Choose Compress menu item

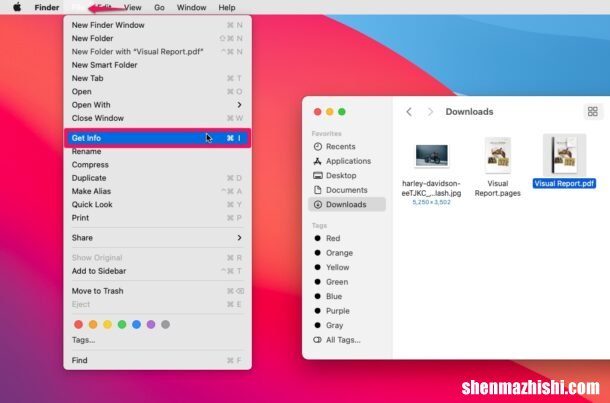coord(157,165)
